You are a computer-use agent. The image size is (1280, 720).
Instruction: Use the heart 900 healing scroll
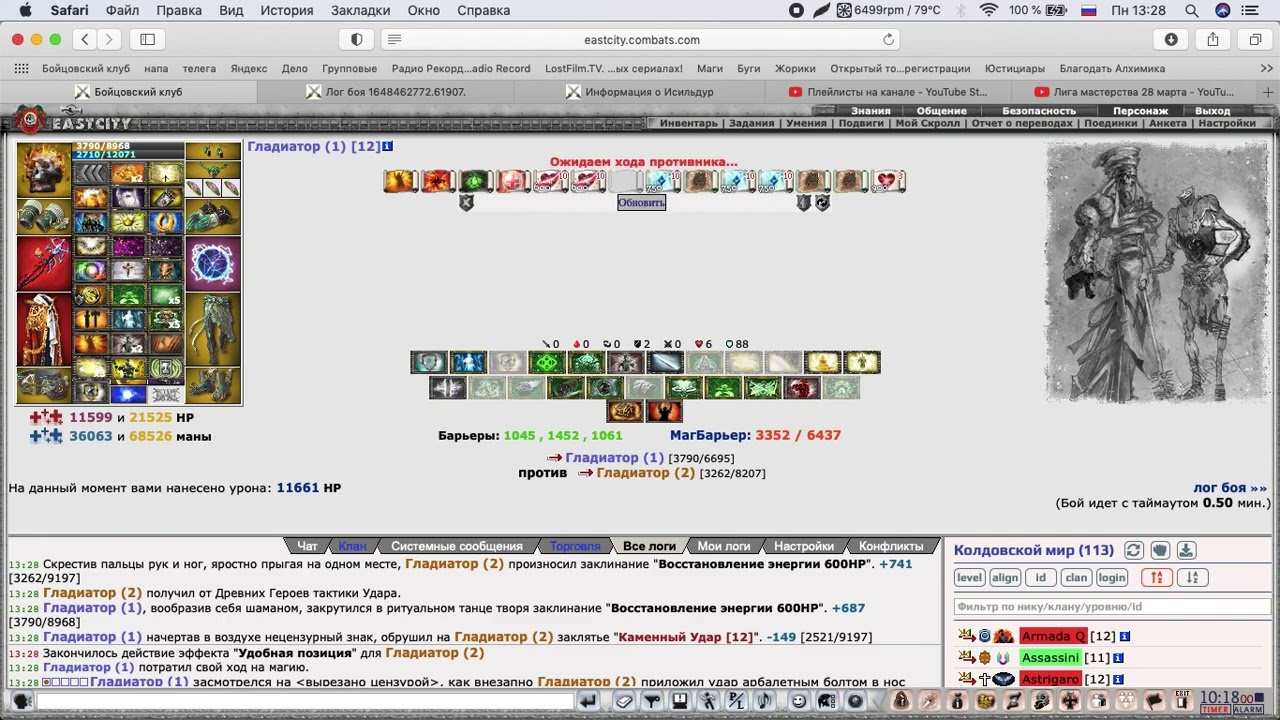[x=887, y=181]
